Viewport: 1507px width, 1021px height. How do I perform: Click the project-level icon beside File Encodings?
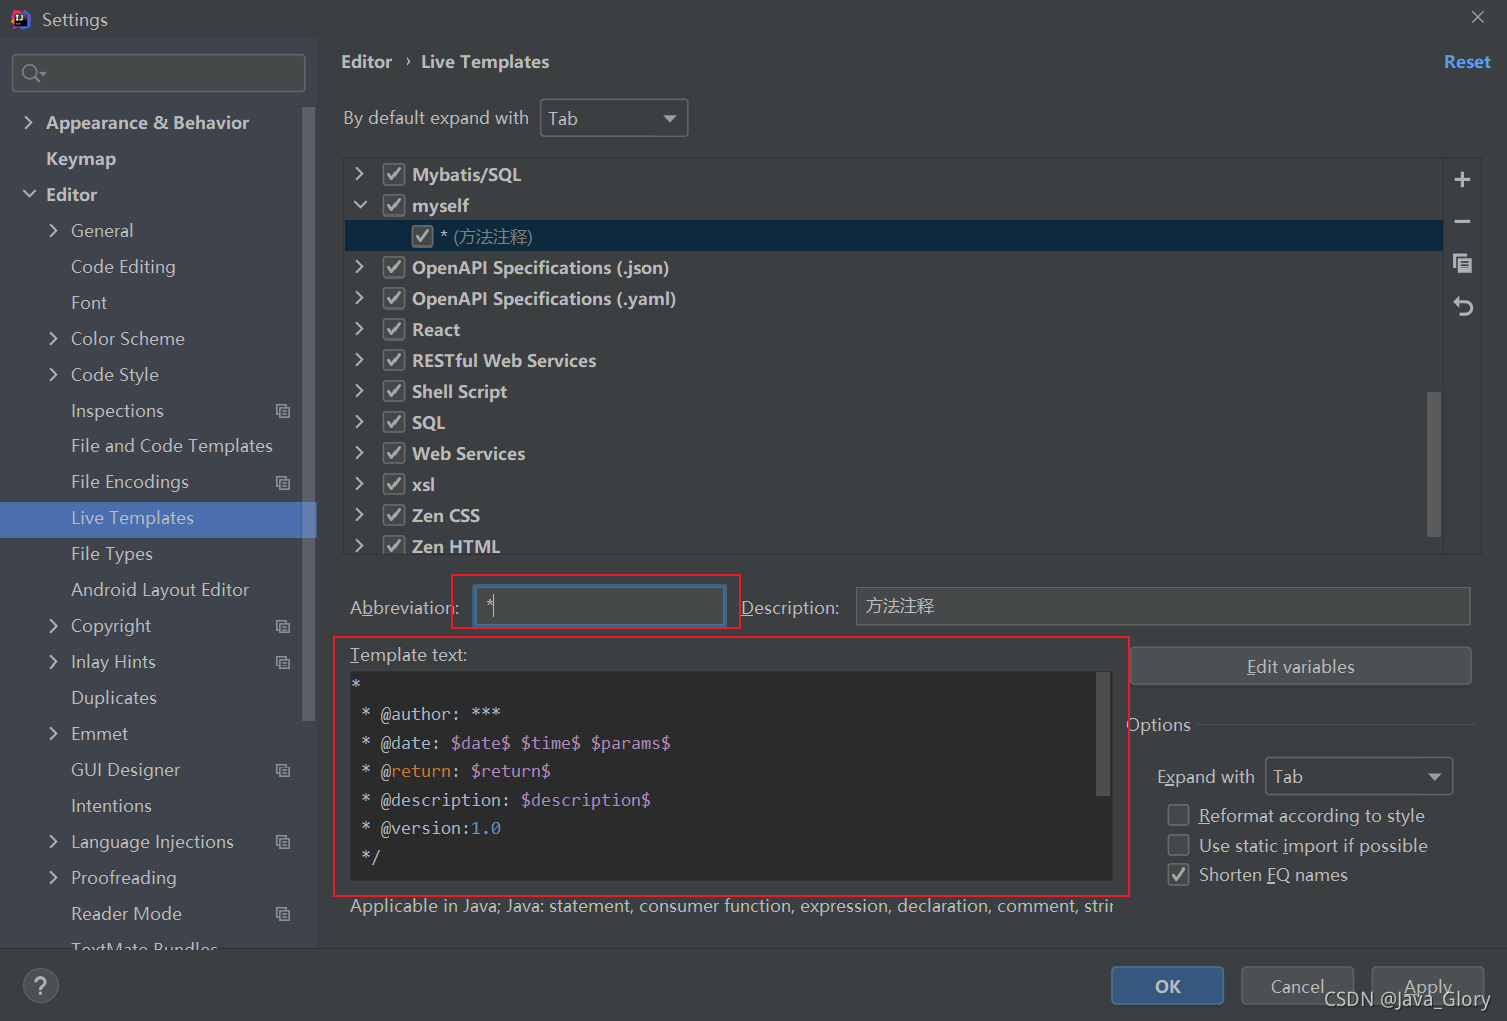click(283, 483)
